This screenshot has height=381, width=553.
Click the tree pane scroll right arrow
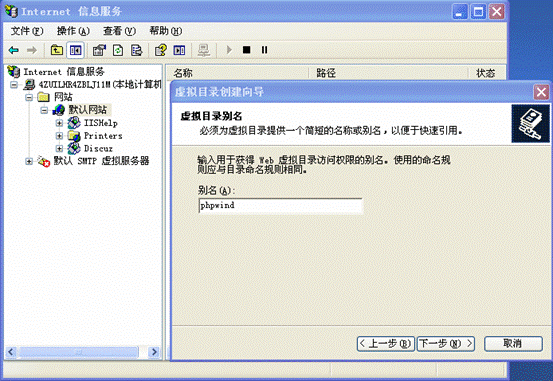click(x=154, y=352)
